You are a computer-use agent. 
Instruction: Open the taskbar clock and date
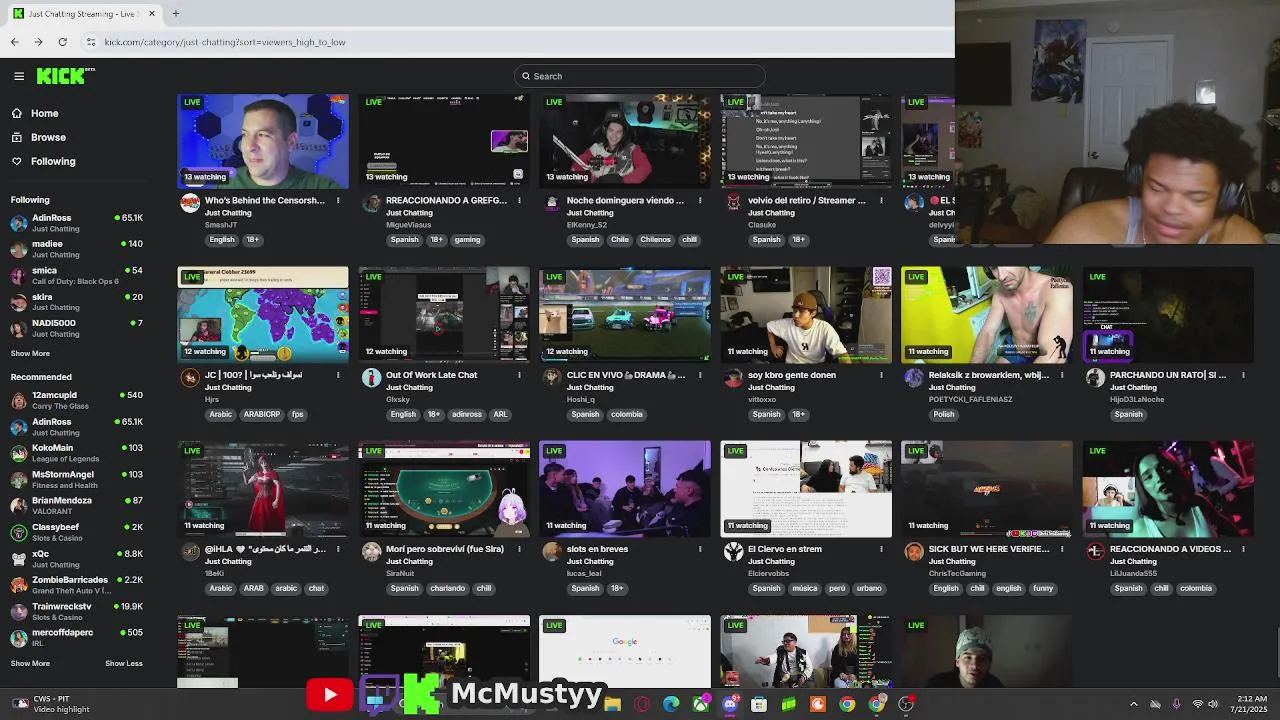click(x=1251, y=704)
